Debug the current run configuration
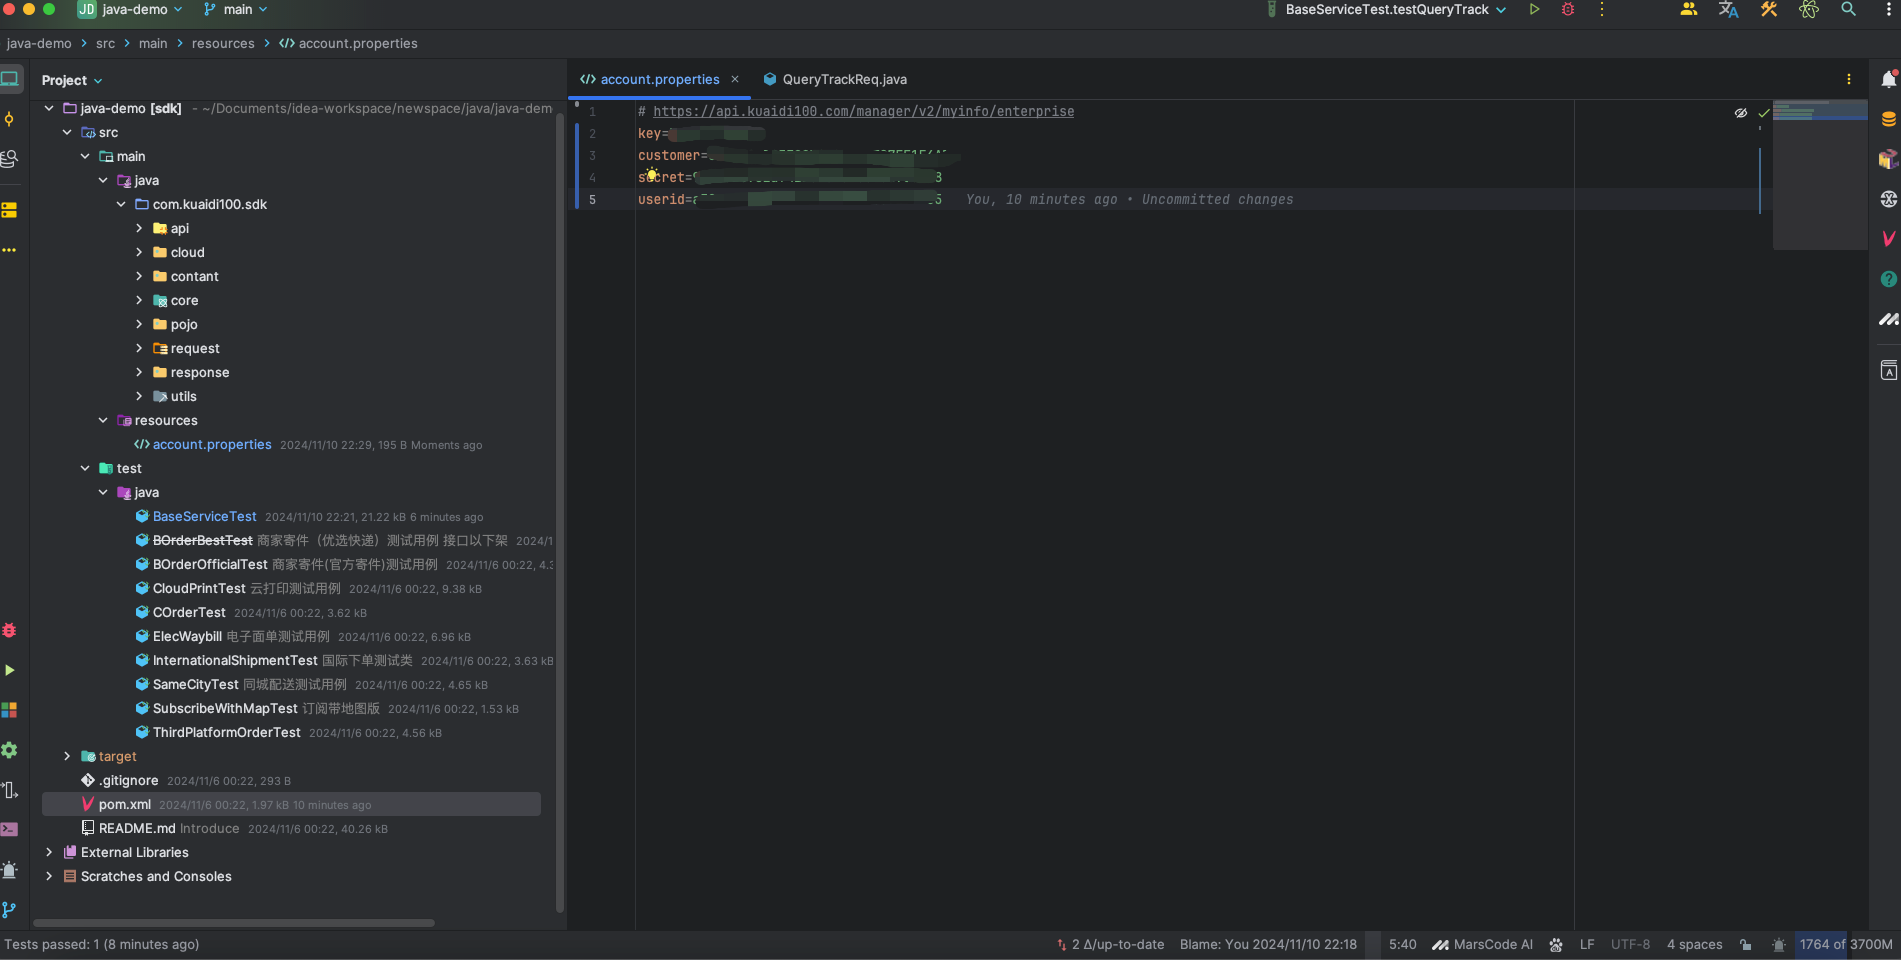1901x960 pixels. pyautogui.click(x=1568, y=9)
